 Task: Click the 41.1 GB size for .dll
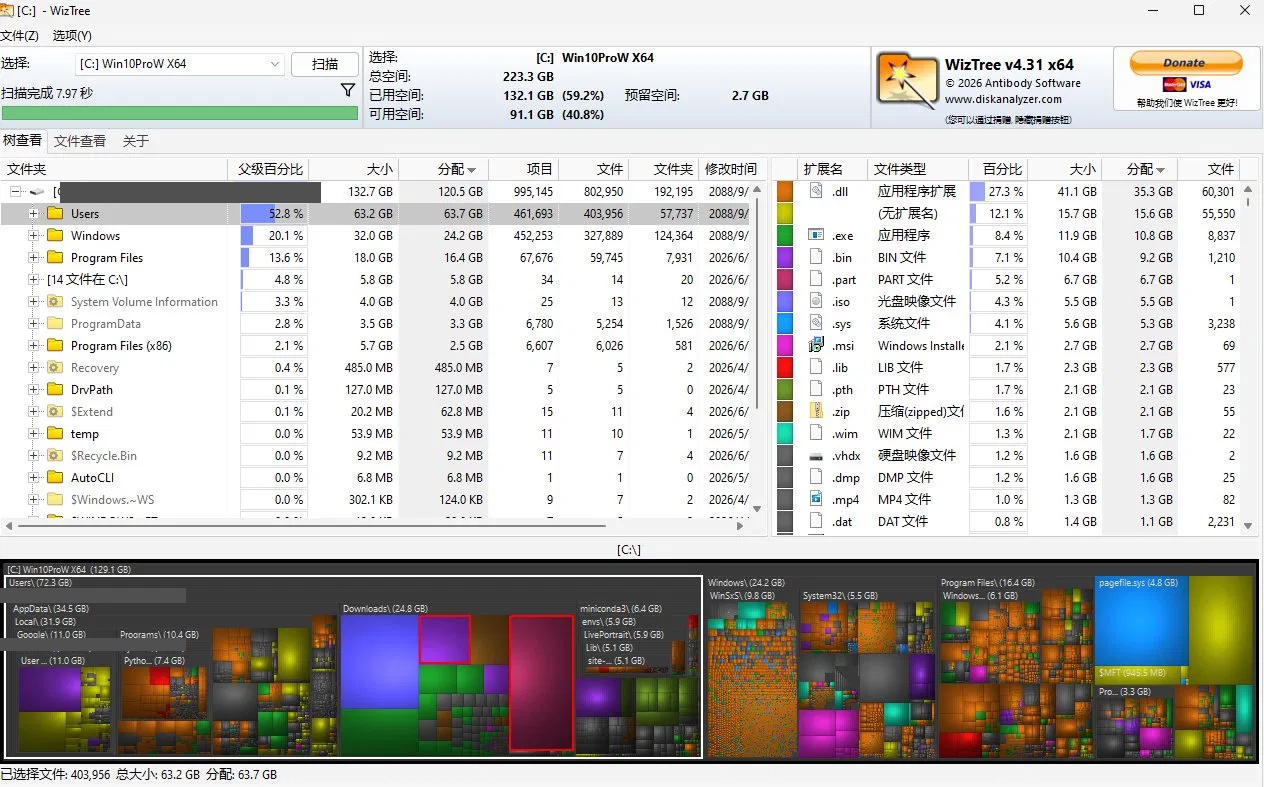click(x=1077, y=191)
